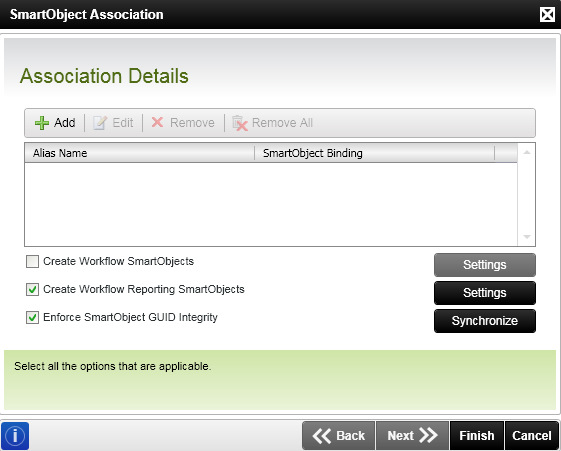Click the red X Remove icon
The height and width of the screenshot is (451, 561).
[x=157, y=122]
